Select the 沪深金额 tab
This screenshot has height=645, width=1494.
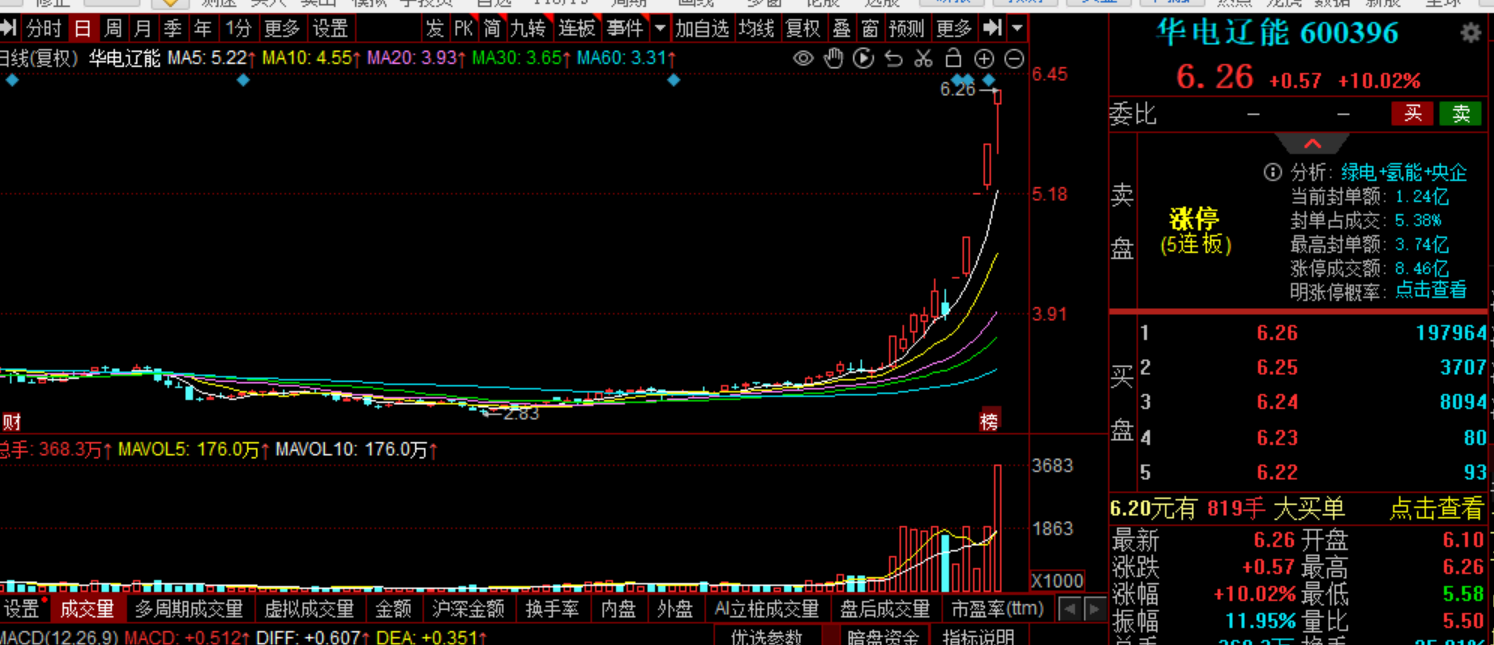coord(468,608)
